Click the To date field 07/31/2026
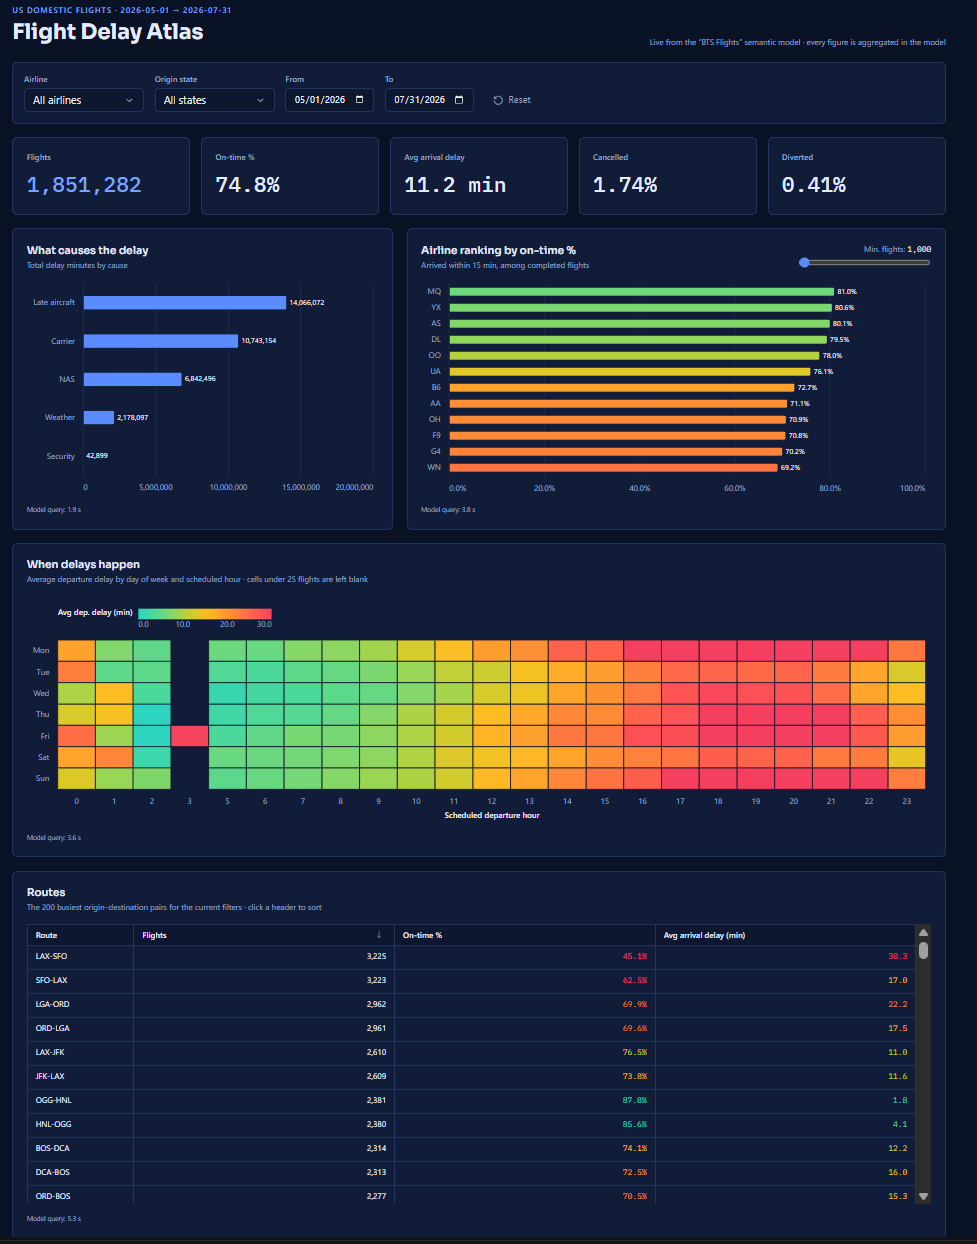Screen dimensions: 977x1244 429,100
